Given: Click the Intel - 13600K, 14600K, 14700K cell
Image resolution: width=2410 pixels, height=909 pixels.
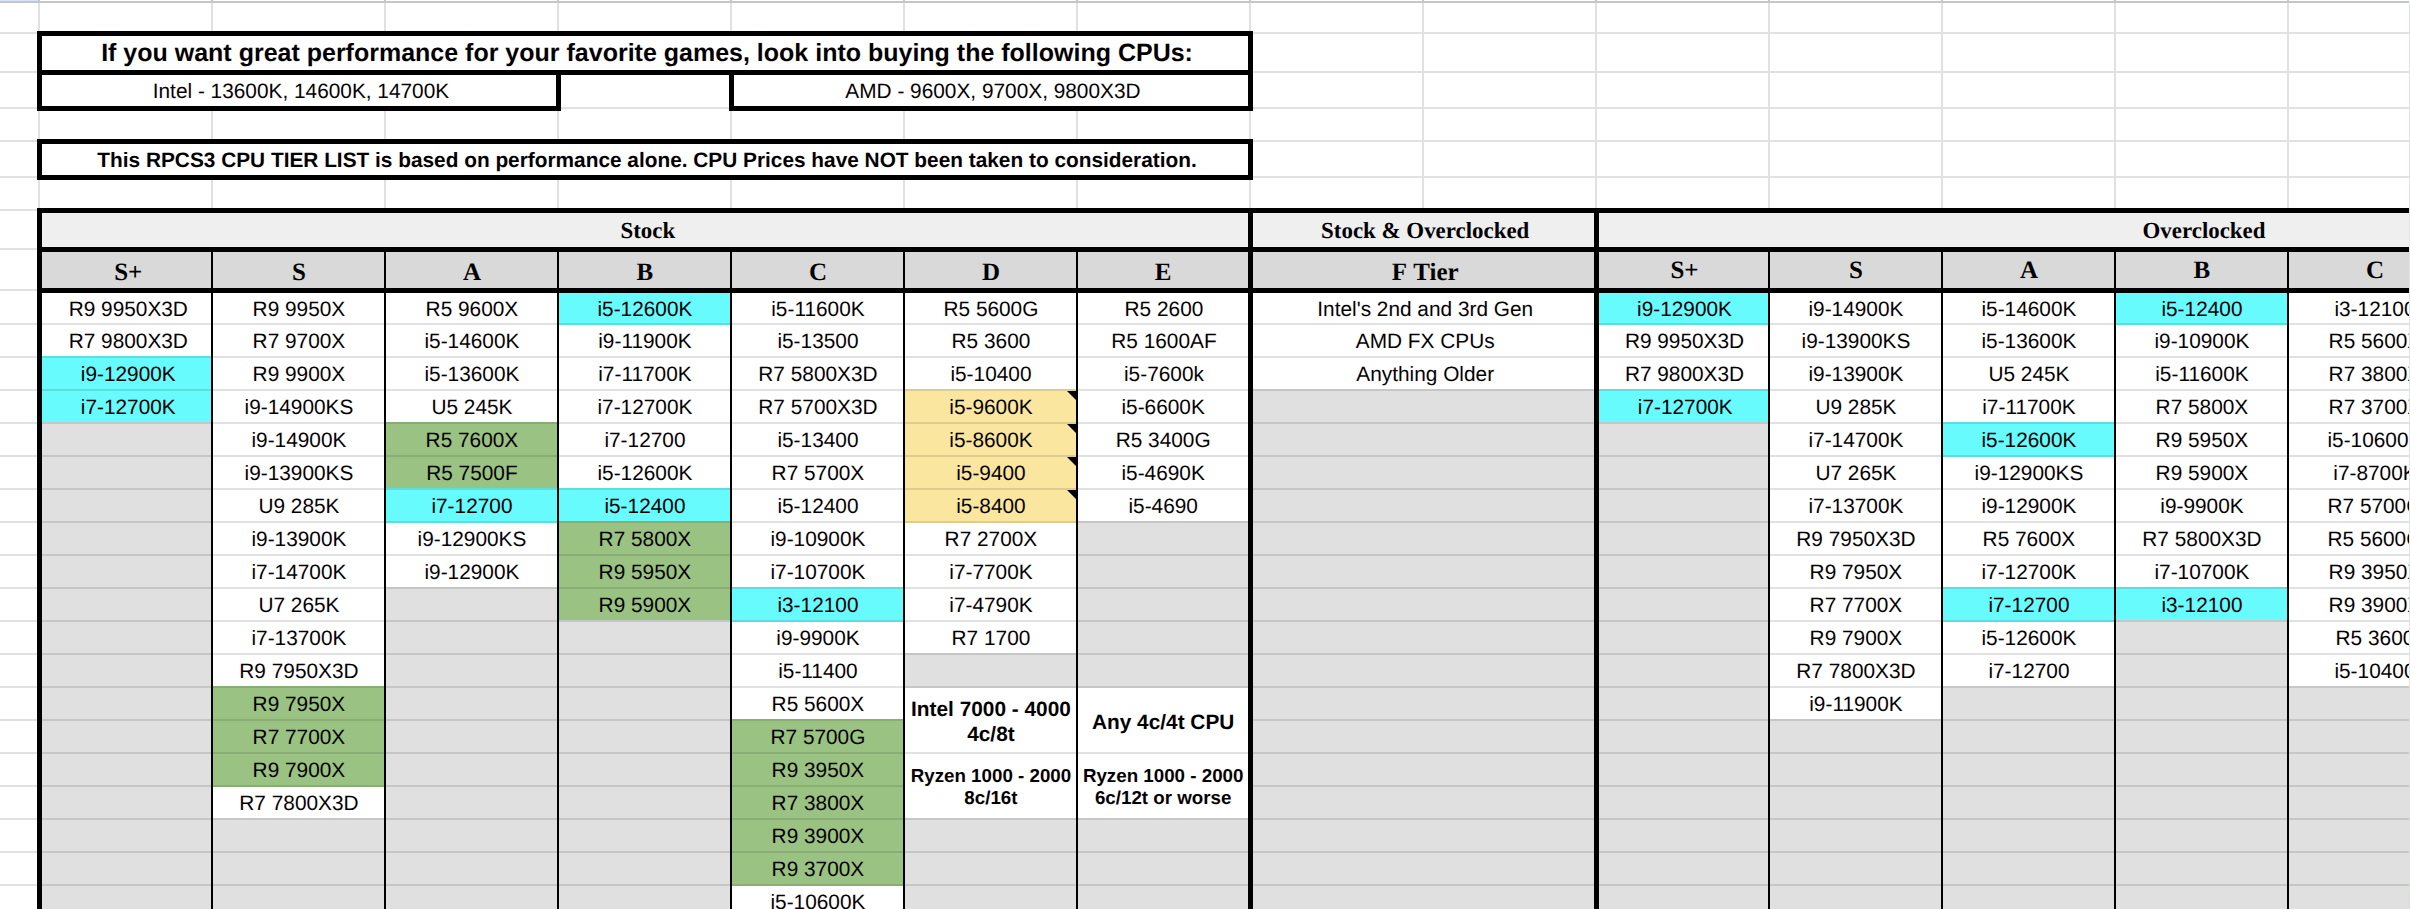Looking at the screenshot, I should [300, 91].
